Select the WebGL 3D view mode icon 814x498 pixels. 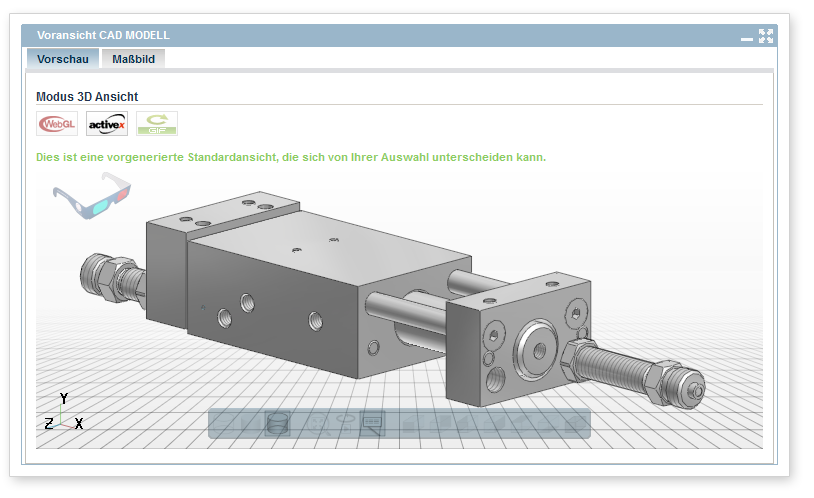56,124
